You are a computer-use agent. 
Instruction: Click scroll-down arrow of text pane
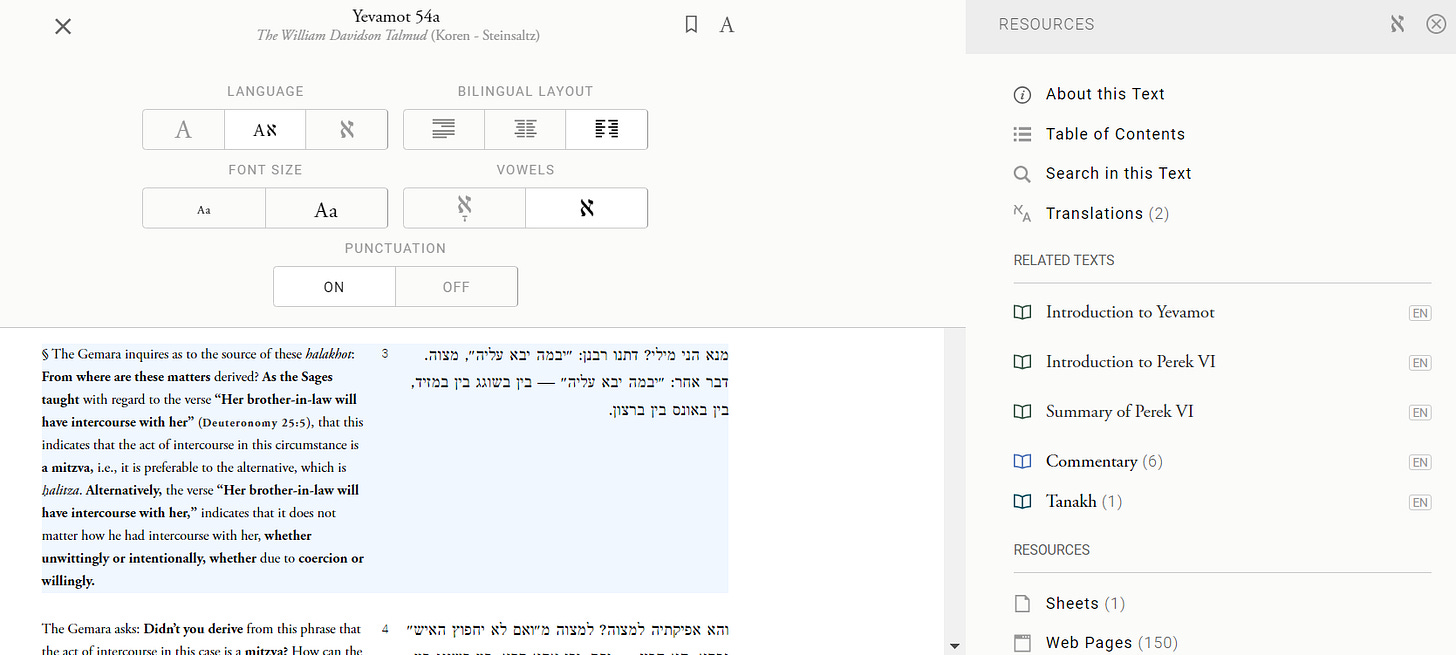click(x=955, y=646)
